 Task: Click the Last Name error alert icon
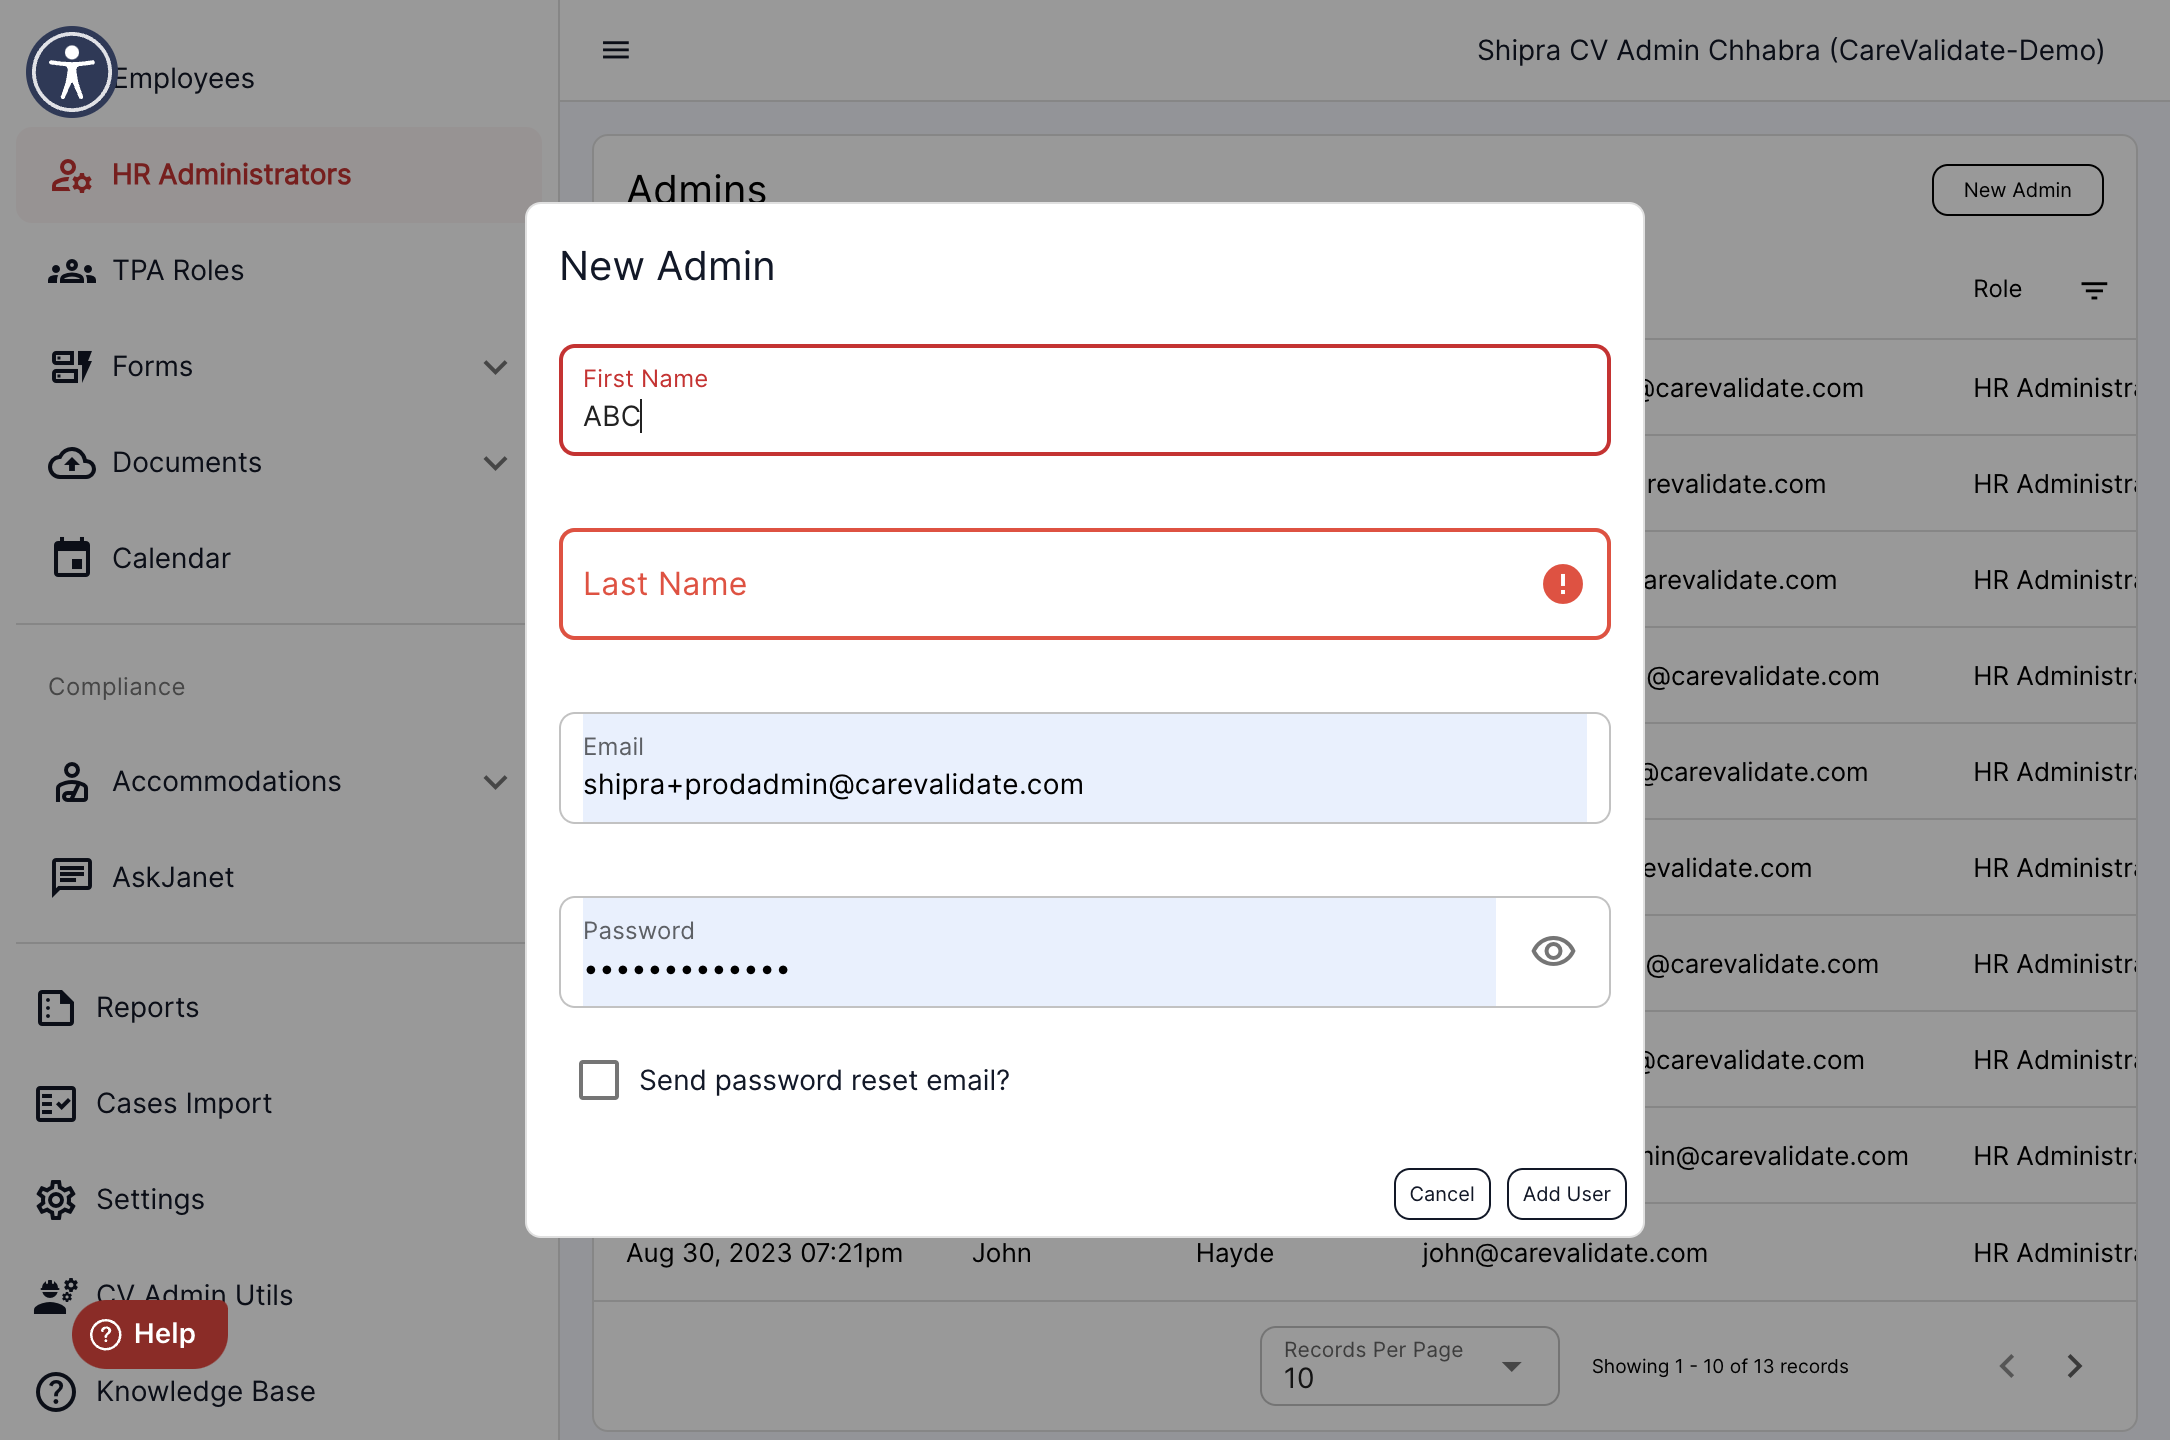point(1562,584)
